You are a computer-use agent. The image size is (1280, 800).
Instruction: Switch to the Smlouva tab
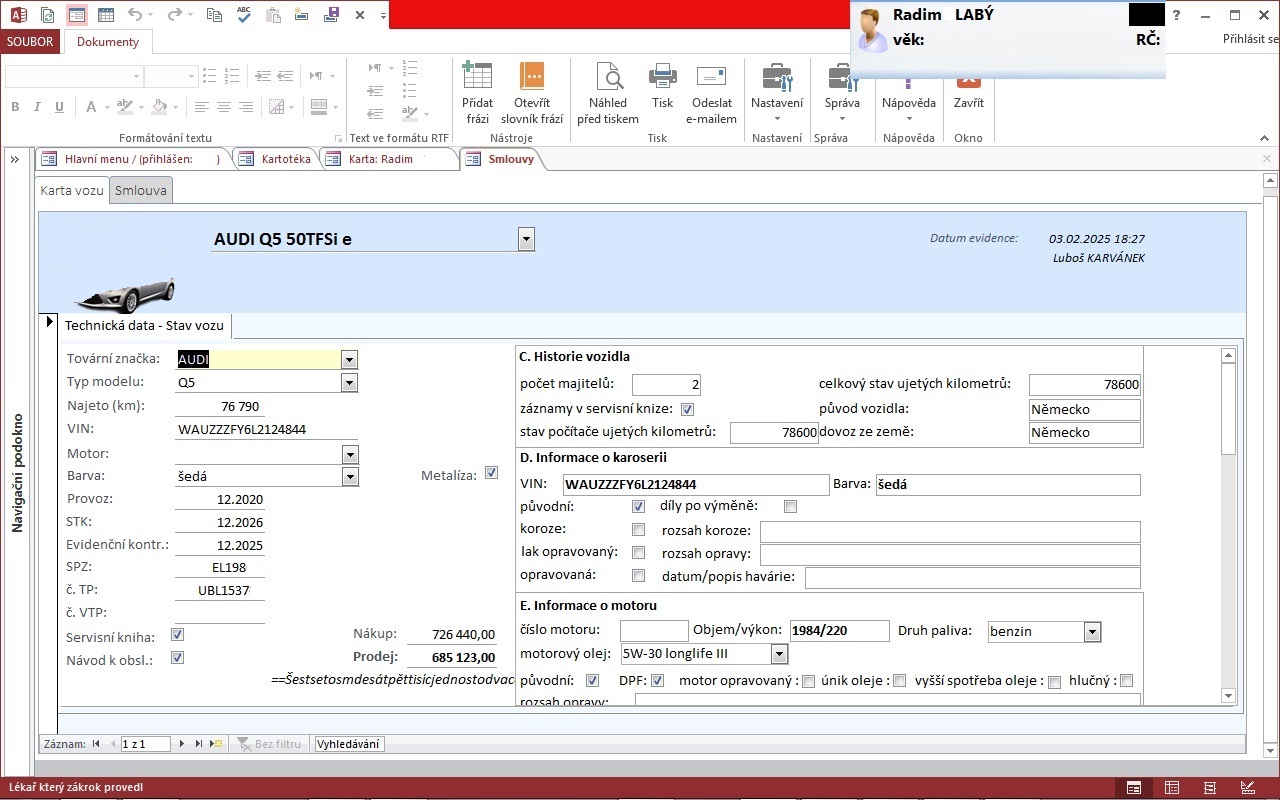[141, 190]
